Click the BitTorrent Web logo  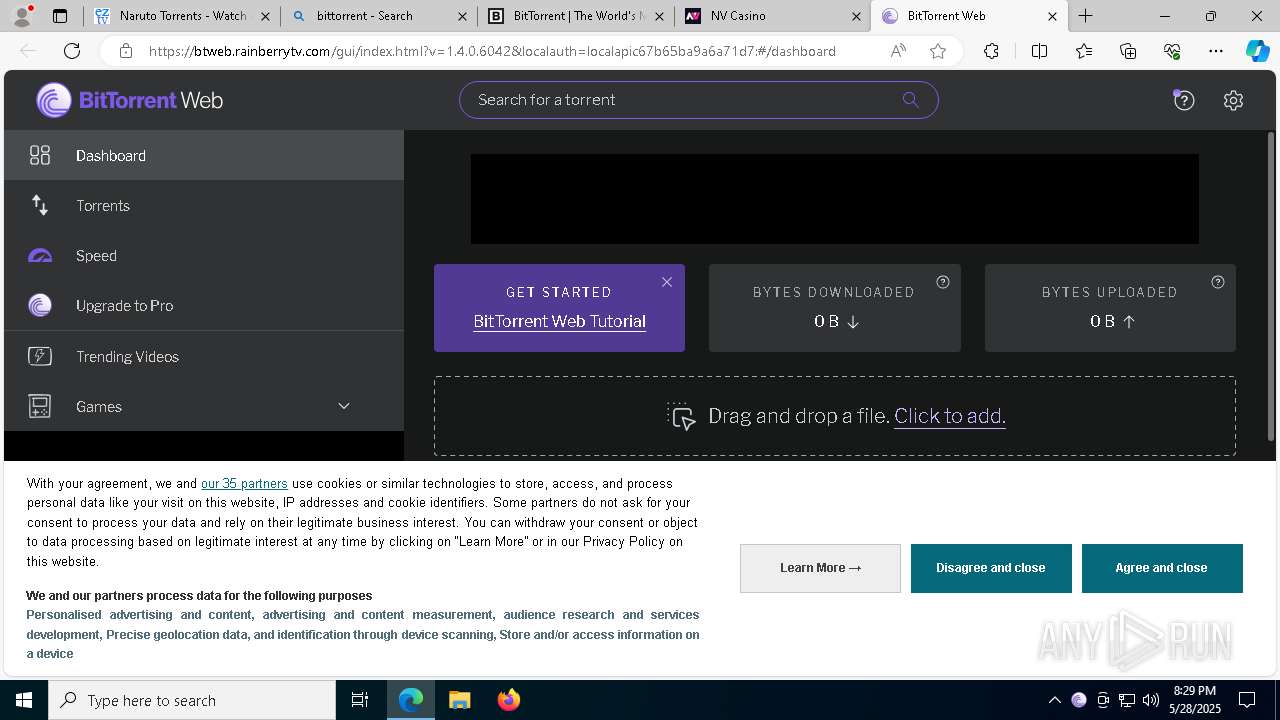pyautogui.click(x=130, y=100)
